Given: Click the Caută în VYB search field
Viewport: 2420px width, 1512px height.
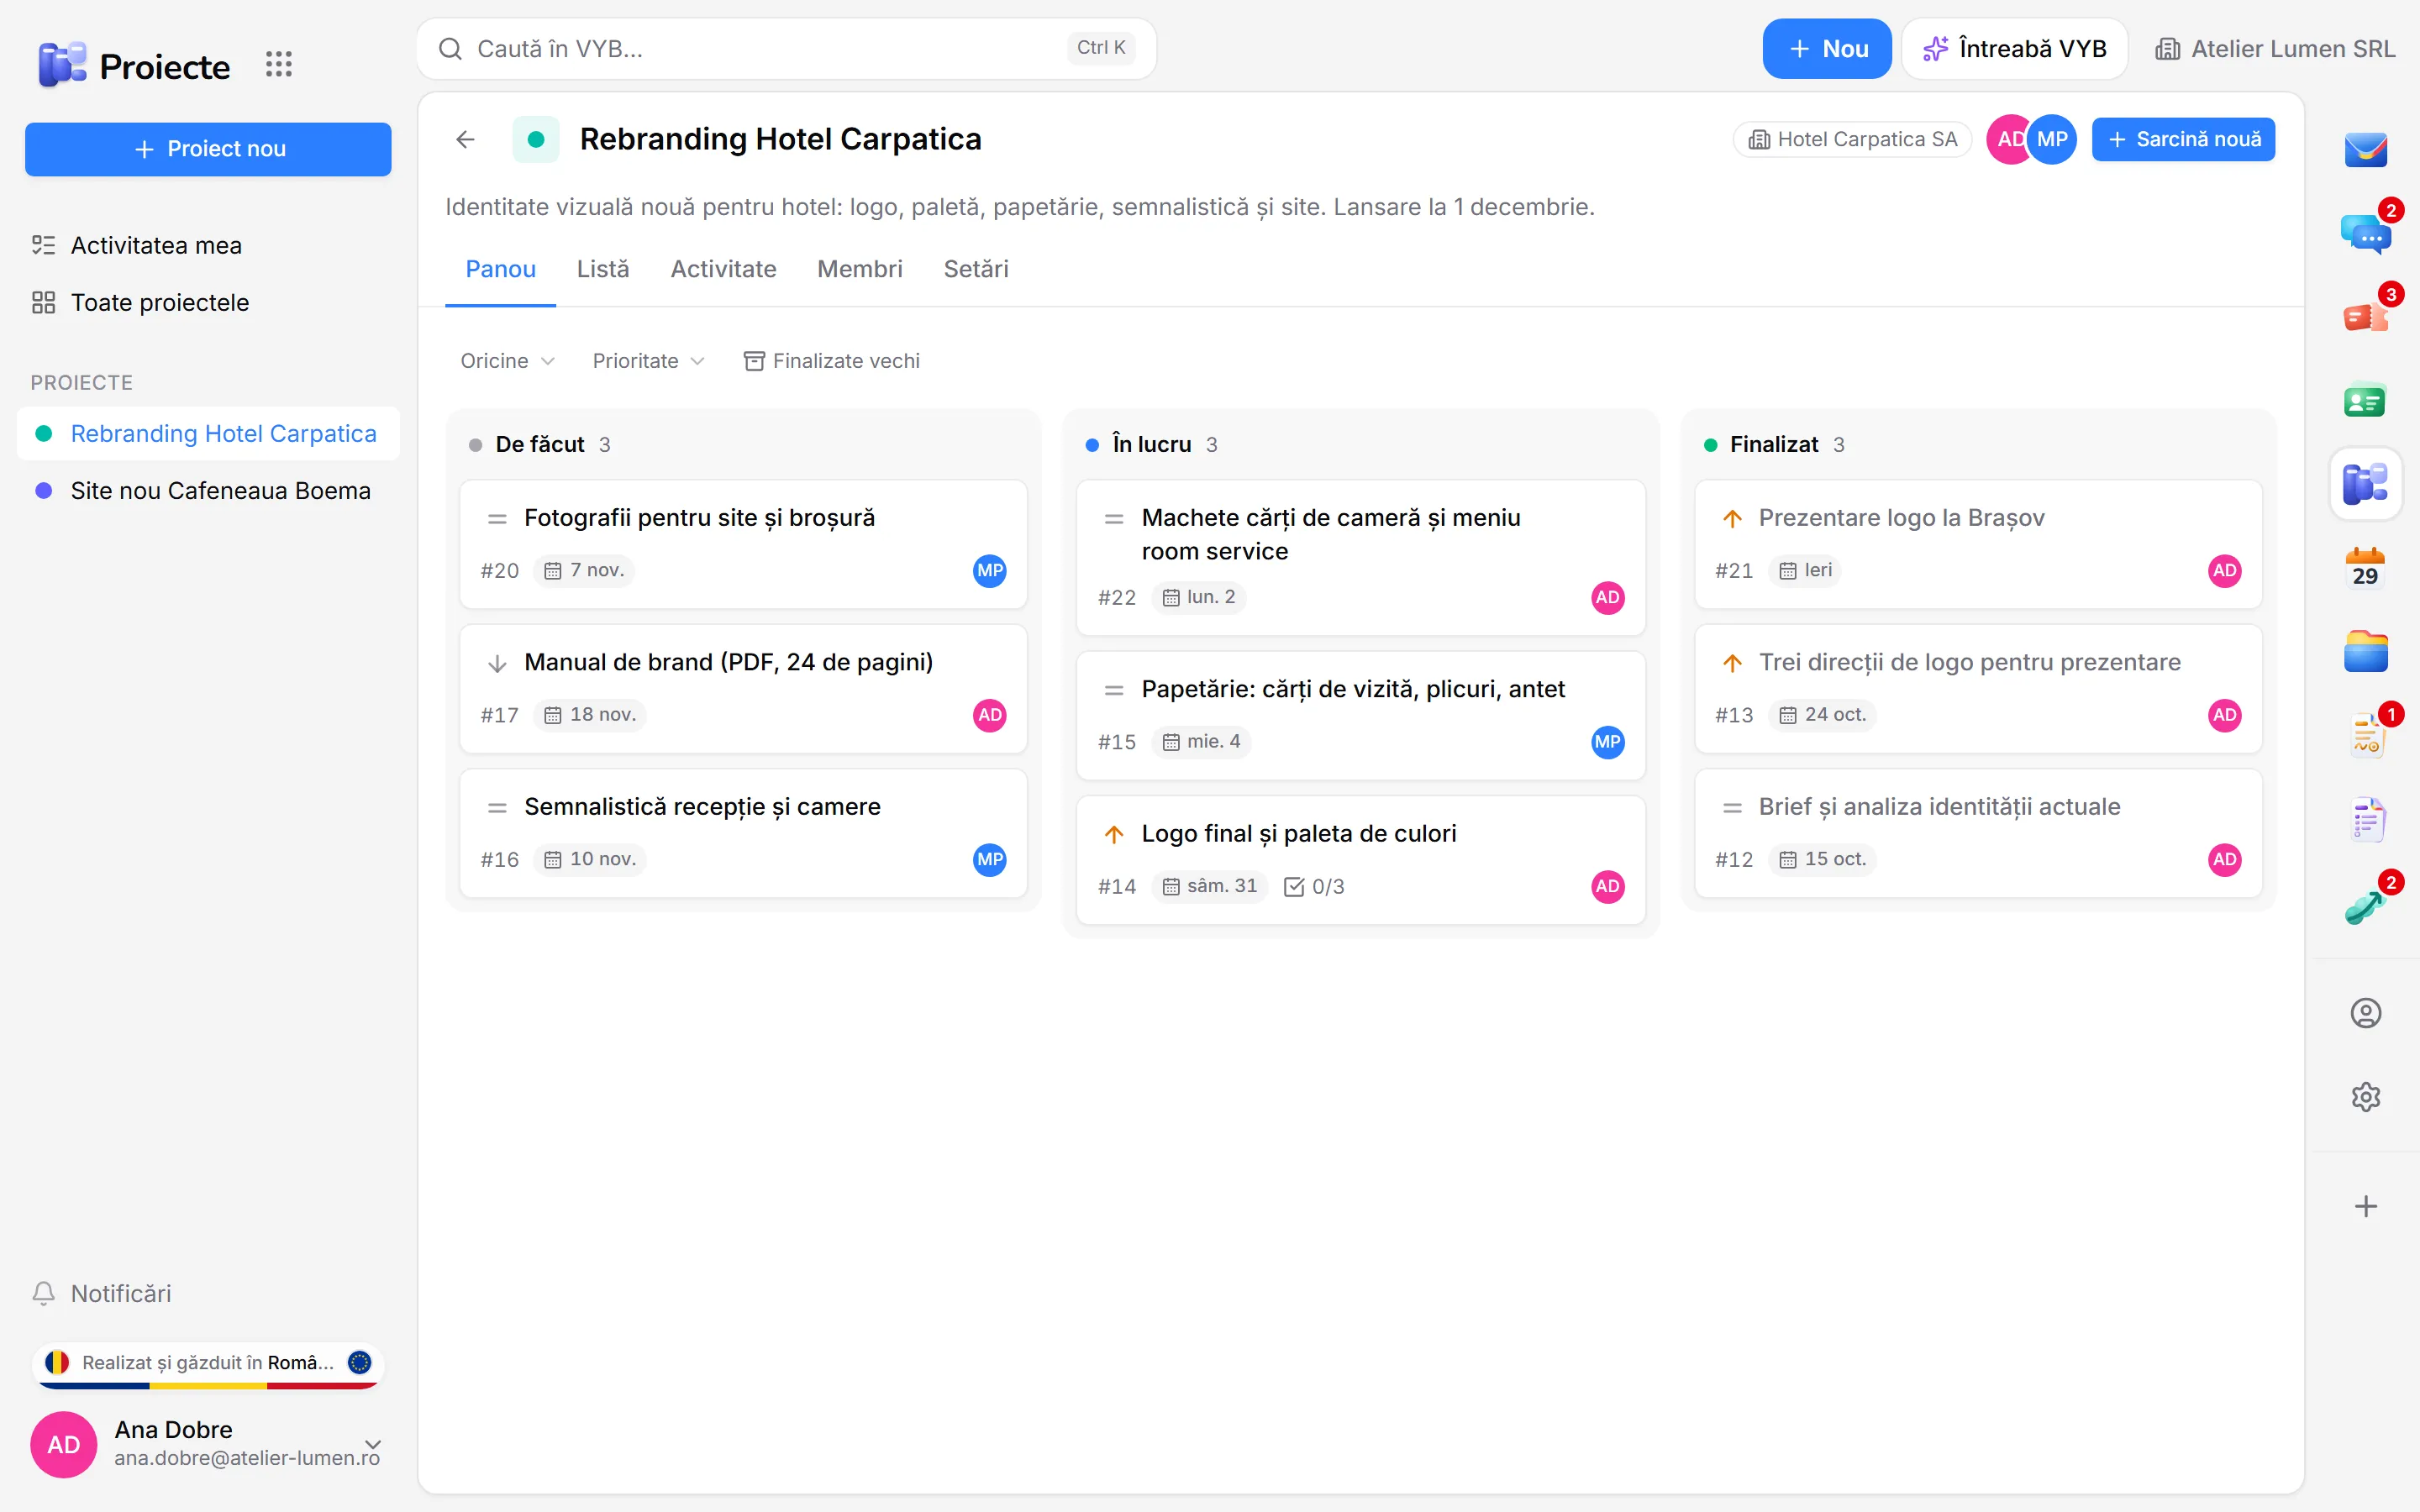Looking at the screenshot, I should point(786,48).
